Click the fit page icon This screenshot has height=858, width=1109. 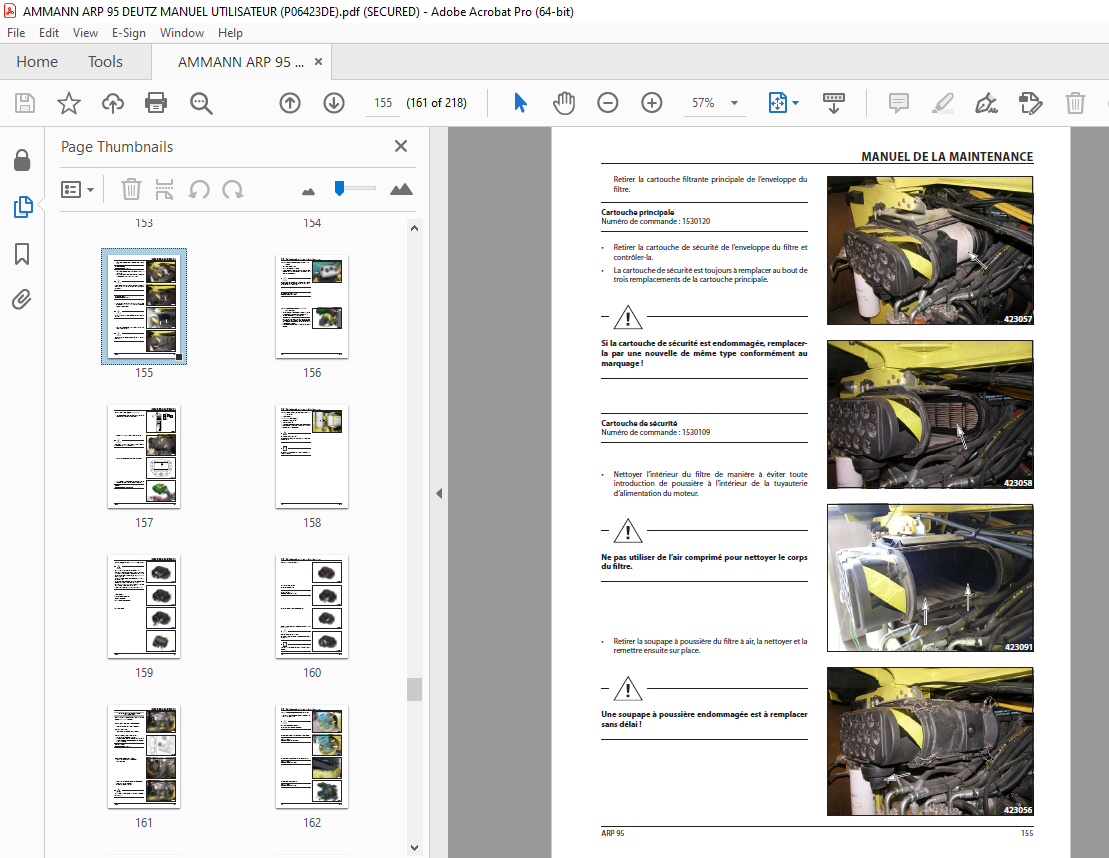pos(777,103)
